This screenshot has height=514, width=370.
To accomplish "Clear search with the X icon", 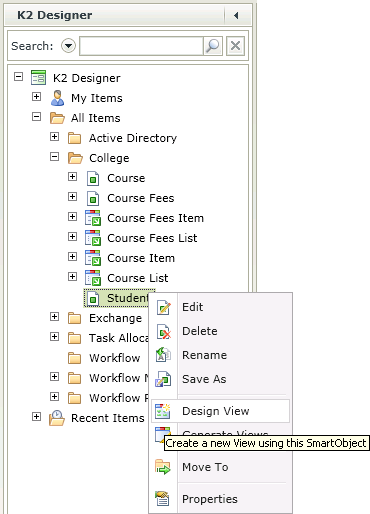I will coord(235,46).
